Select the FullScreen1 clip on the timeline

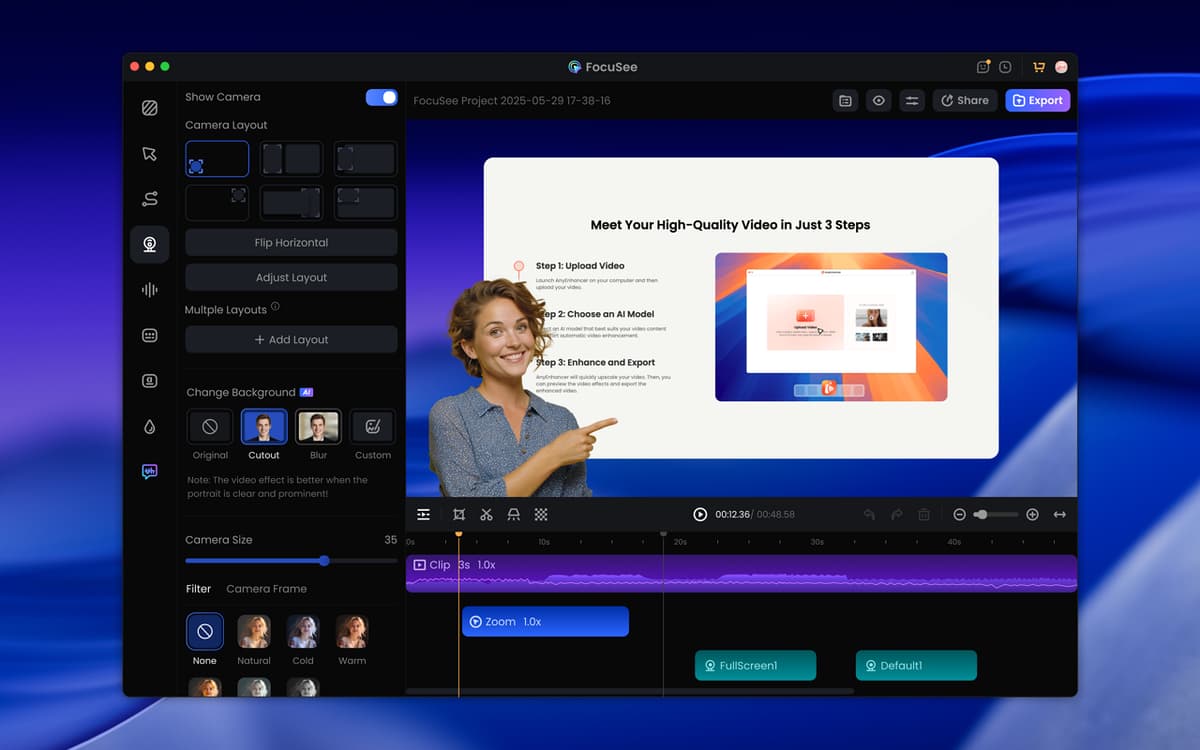pos(755,665)
